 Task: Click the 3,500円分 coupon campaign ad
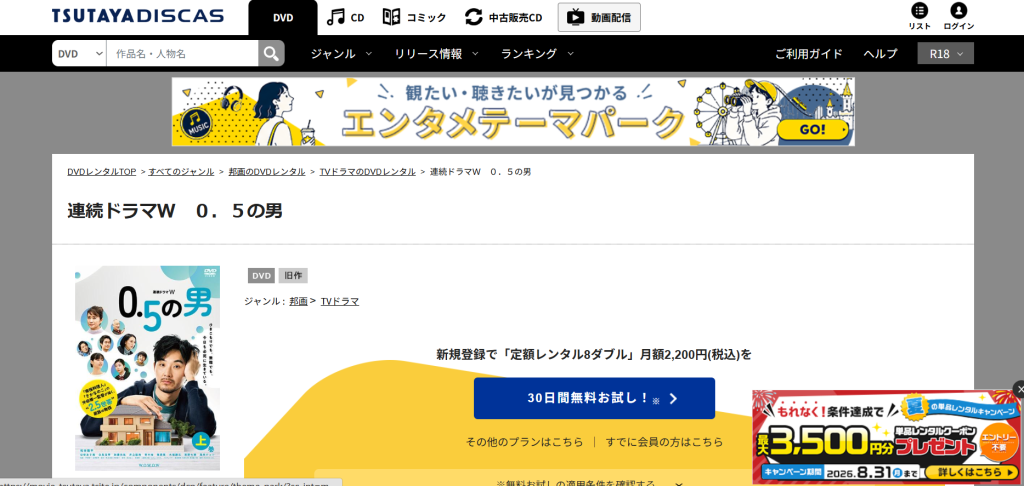pyautogui.click(x=886, y=437)
